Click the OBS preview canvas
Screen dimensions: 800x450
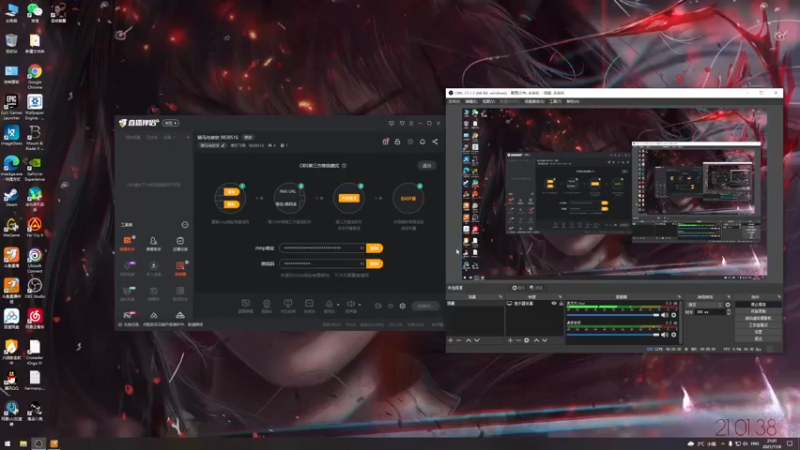(614, 194)
